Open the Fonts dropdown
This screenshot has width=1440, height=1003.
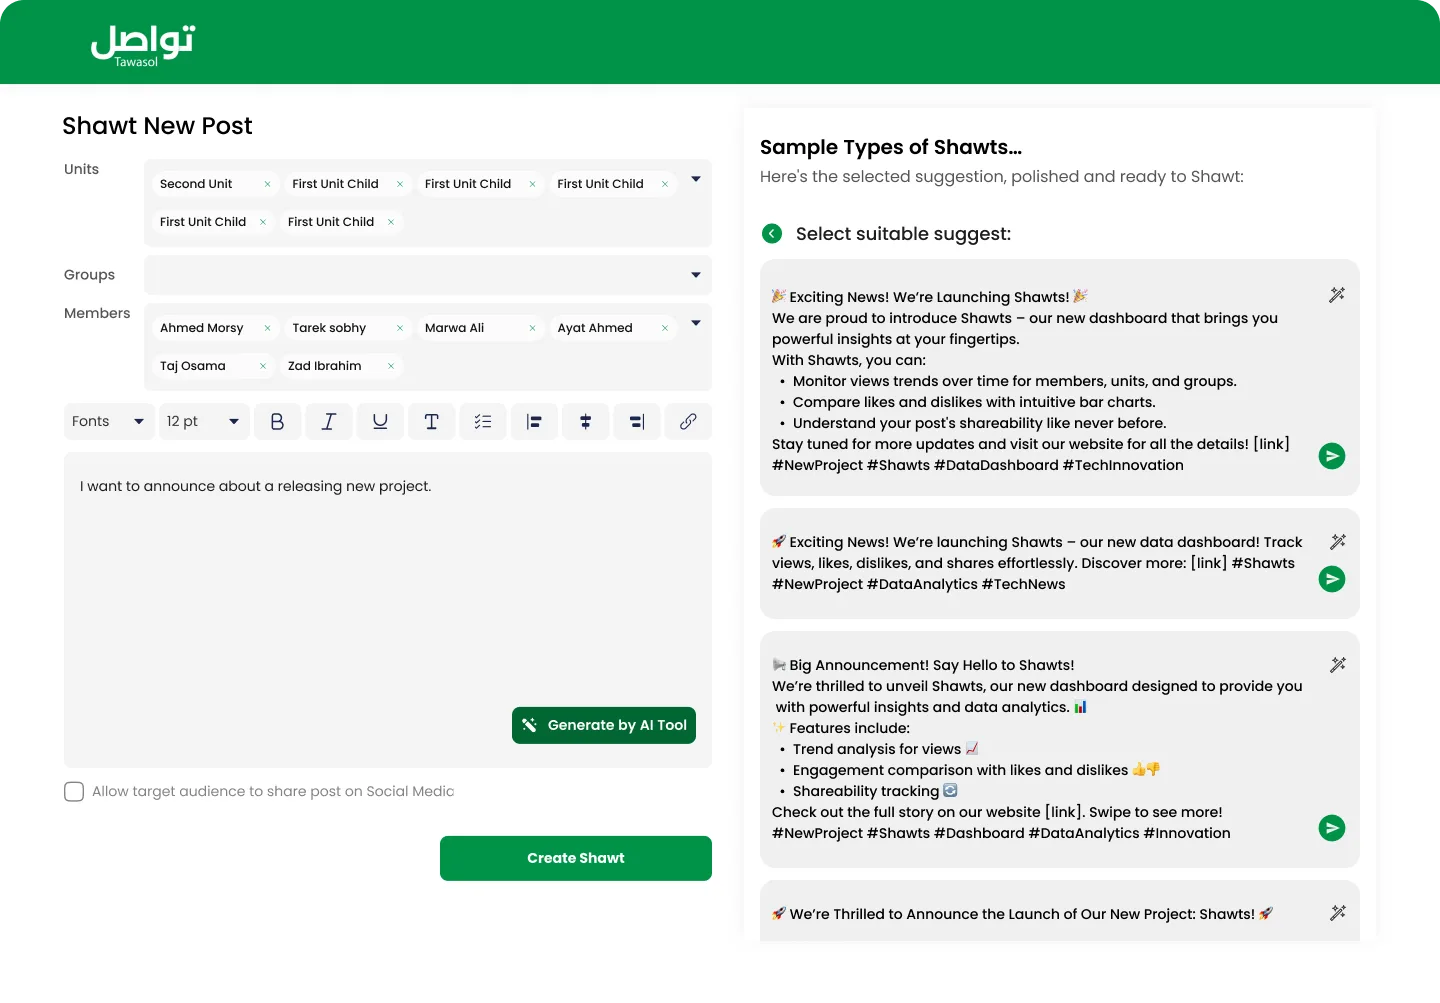click(x=108, y=422)
